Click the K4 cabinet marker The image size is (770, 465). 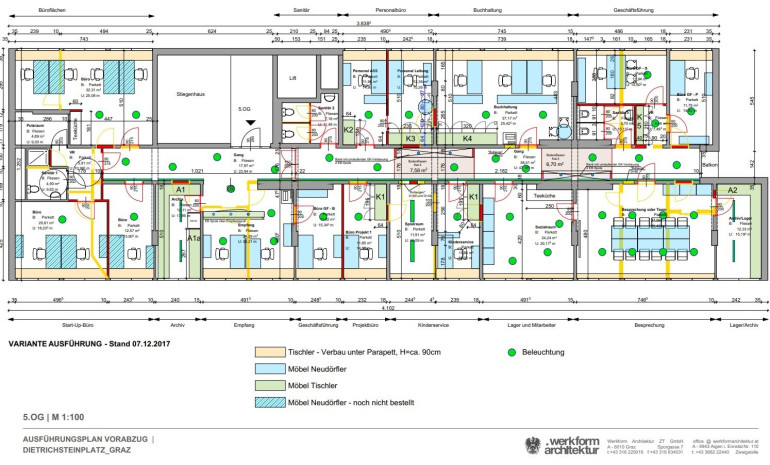467,138
